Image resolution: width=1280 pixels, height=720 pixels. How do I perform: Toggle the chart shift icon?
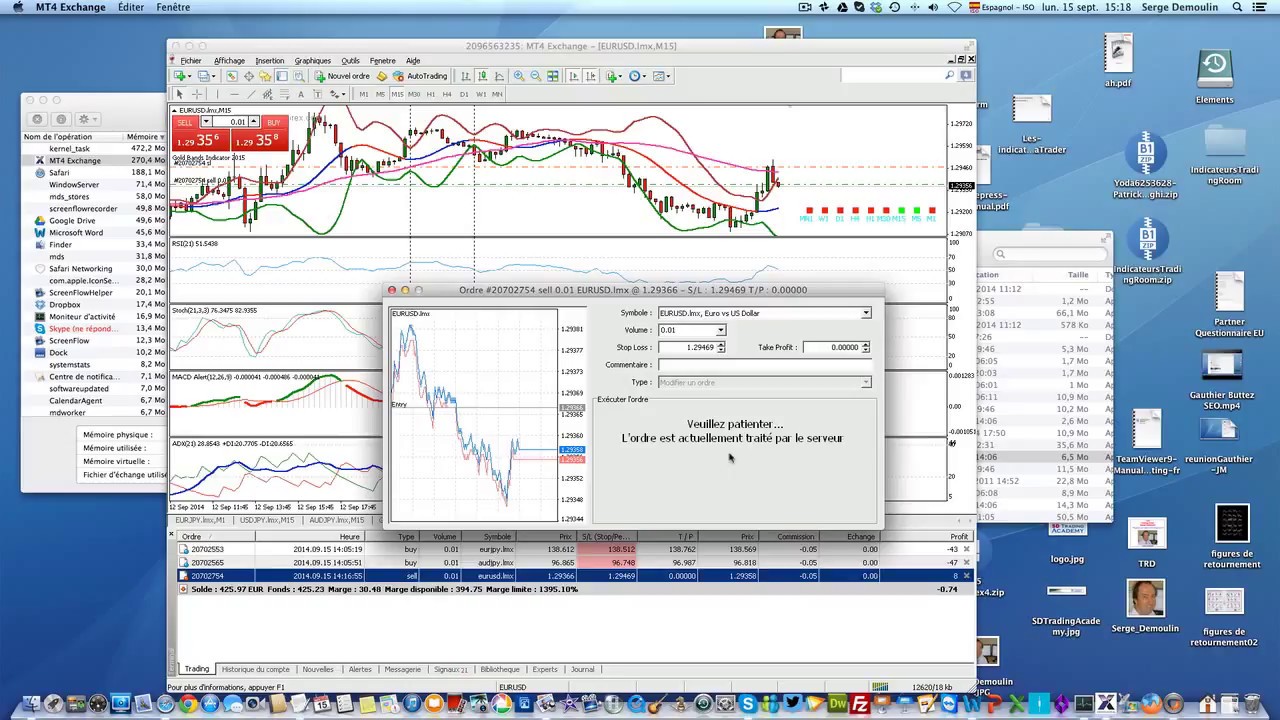click(590, 76)
